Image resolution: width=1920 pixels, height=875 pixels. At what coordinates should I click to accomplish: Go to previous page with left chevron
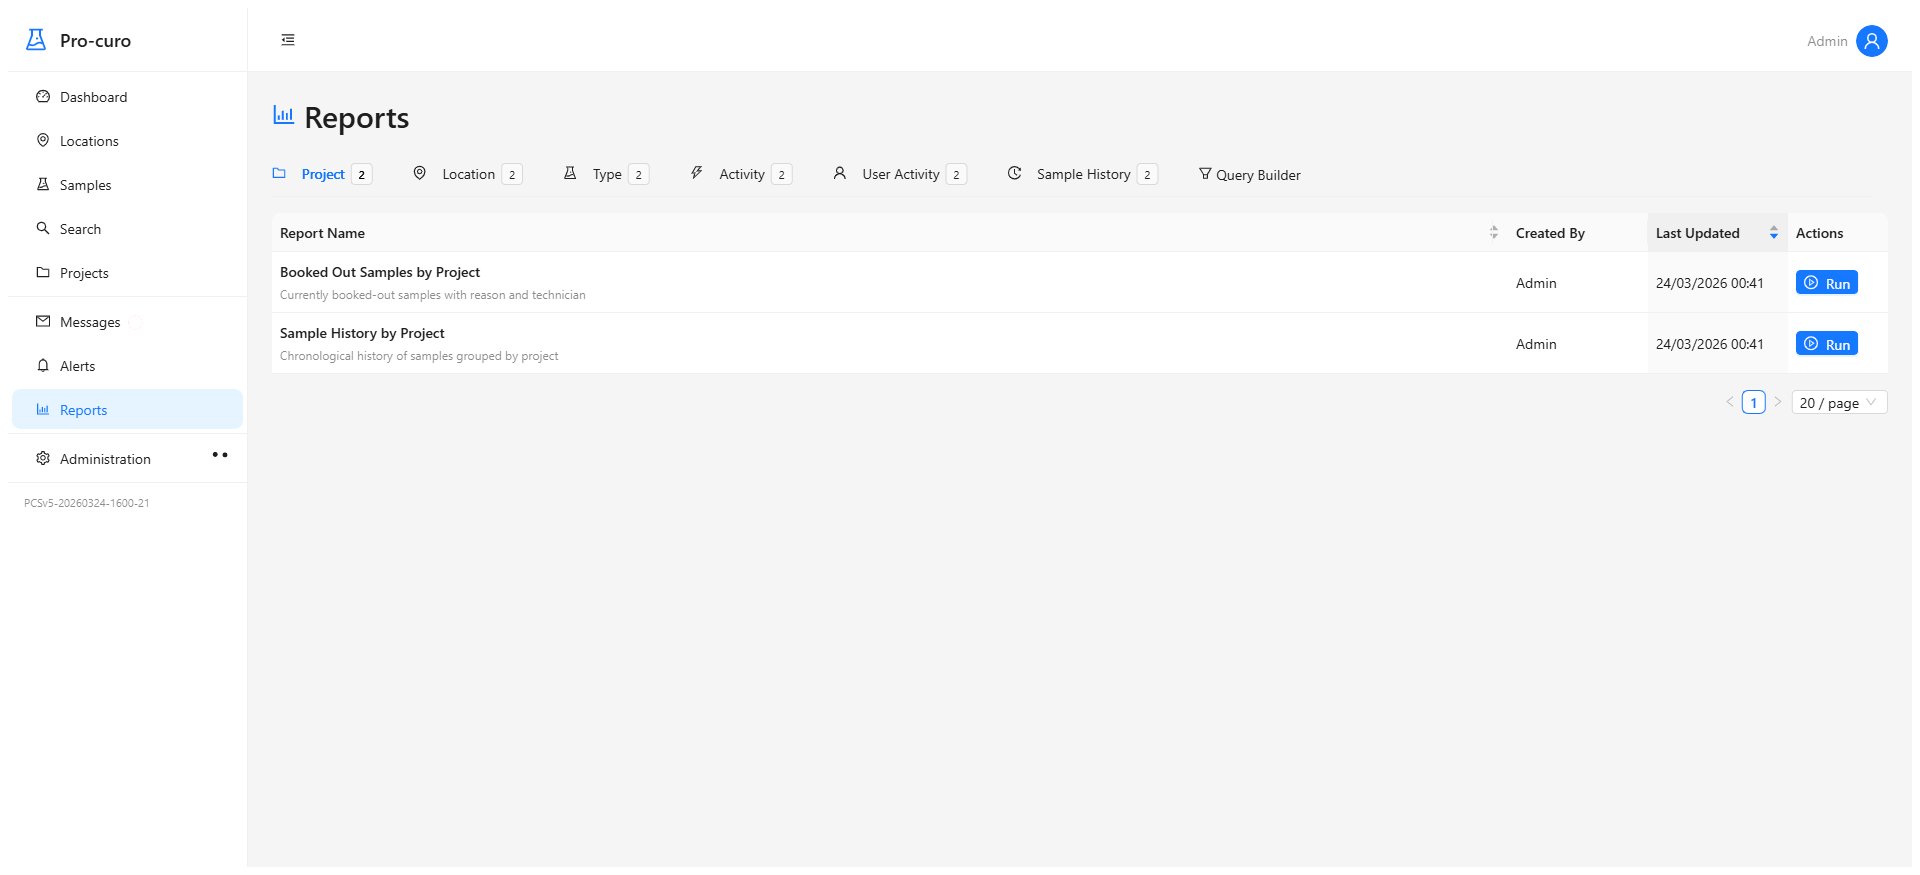[1730, 402]
